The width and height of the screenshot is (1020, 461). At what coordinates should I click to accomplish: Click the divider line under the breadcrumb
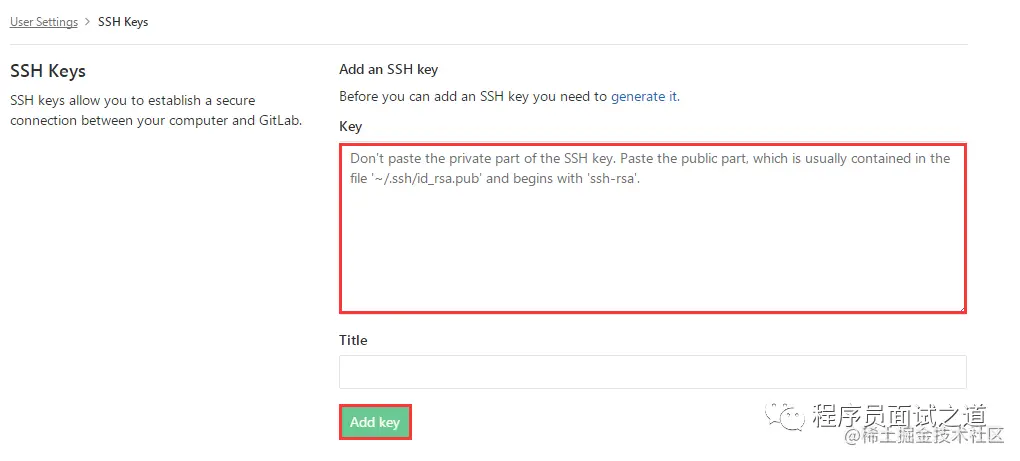point(488,44)
